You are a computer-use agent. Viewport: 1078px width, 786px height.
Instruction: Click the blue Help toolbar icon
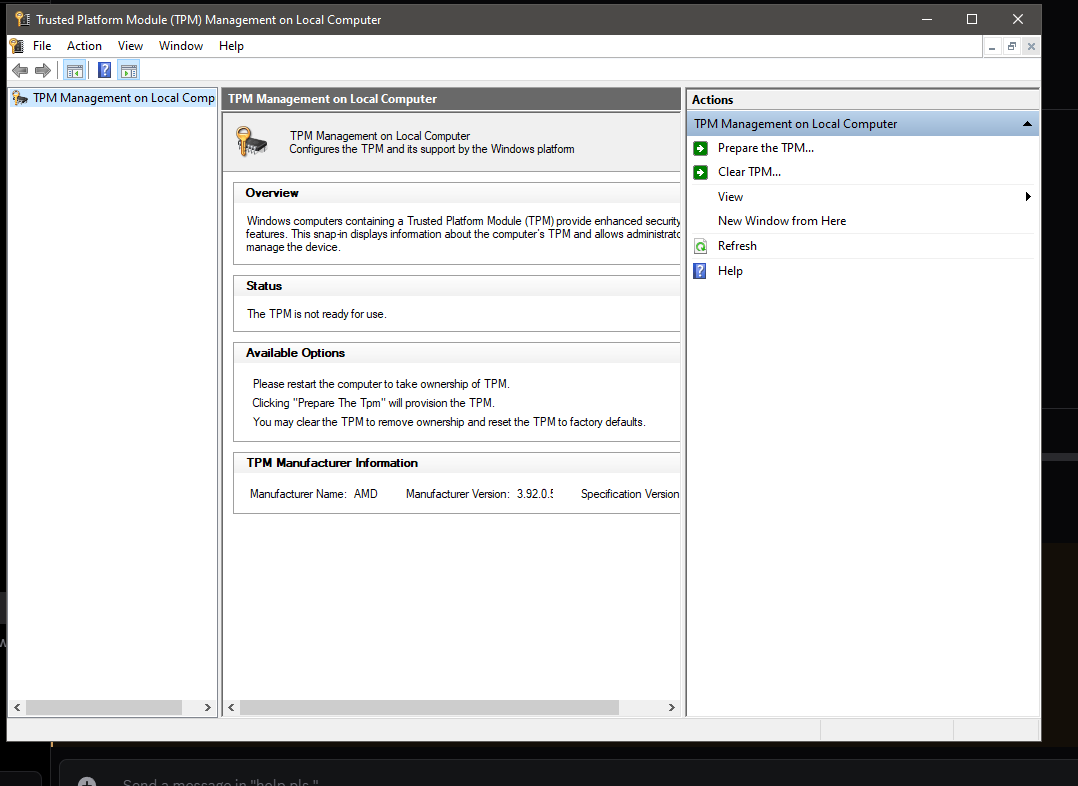coord(104,70)
